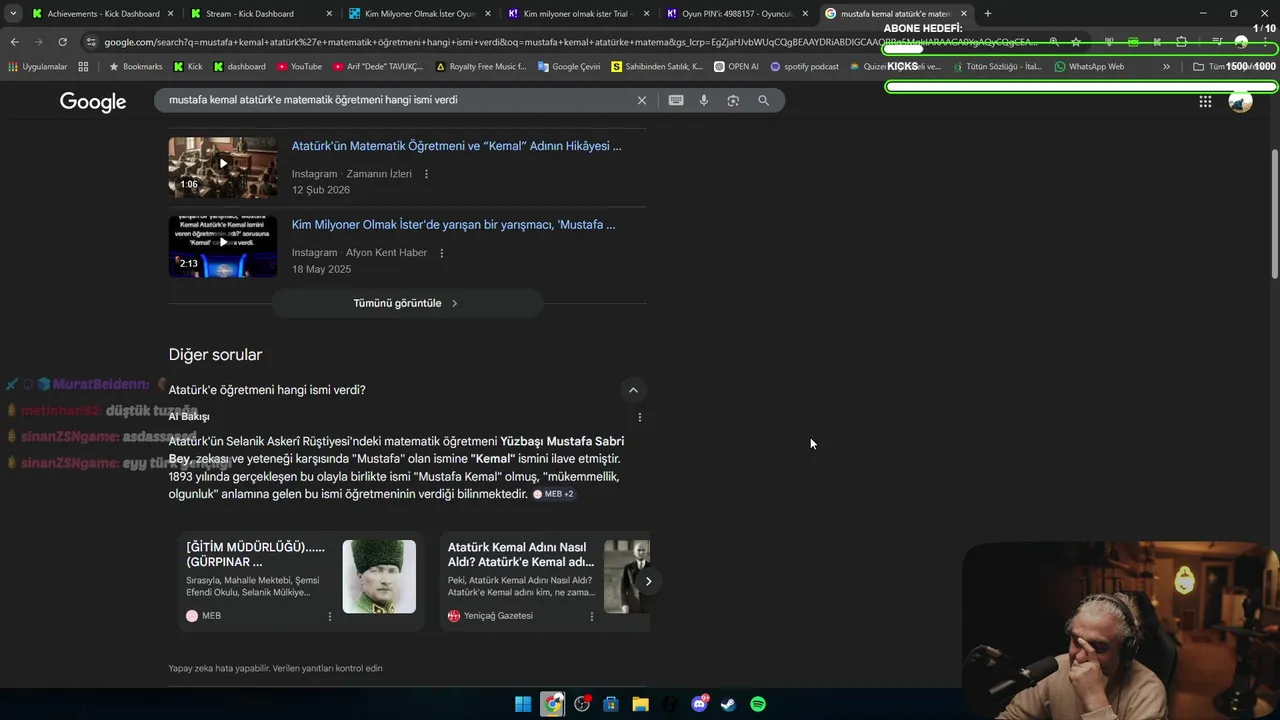Screen dimensions: 1280x720
Task: Open 'Atatürk'ün Matematik Öğretmeni ve Kemal' video link
Action: (x=456, y=146)
